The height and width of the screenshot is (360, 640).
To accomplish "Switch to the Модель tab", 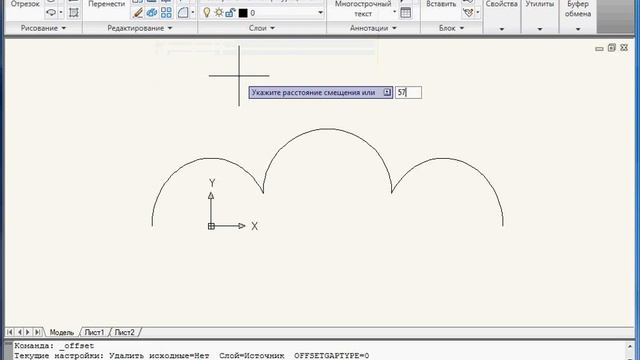I will (61, 332).
